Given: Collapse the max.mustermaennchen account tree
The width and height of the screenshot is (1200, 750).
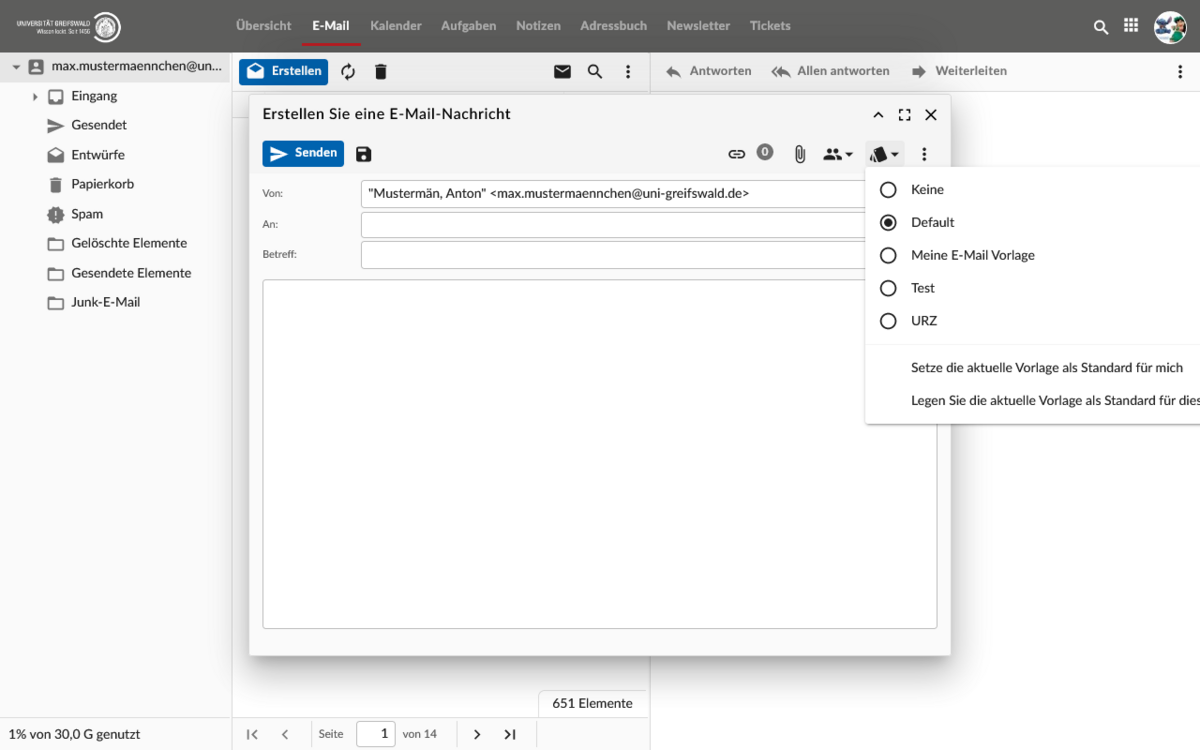Looking at the screenshot, I should [16, 67].
